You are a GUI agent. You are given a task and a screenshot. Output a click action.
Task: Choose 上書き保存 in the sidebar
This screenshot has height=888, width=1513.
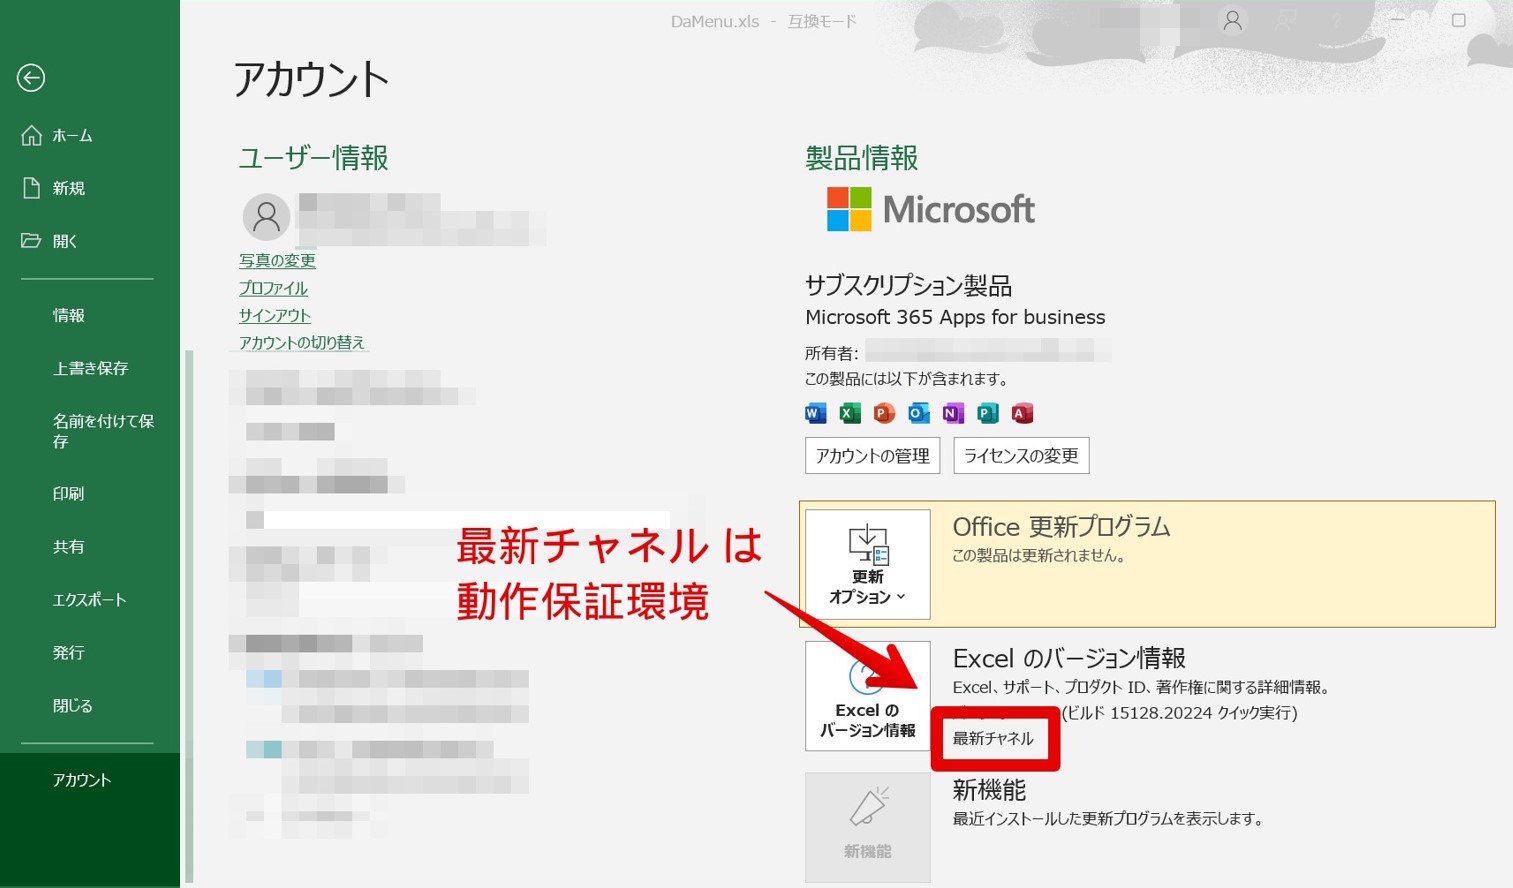[90, 368]
